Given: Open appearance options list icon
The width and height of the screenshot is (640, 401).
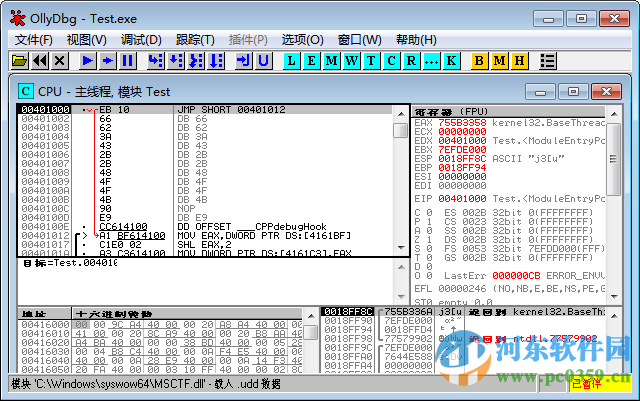Looking at the screenshot, I should coord(547,61).
